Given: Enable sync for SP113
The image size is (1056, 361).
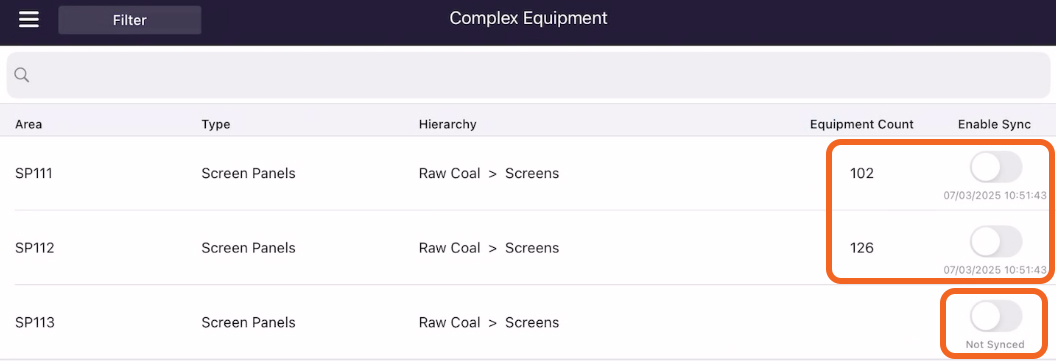Looking at the screenshot, I should tap(996, 315).
